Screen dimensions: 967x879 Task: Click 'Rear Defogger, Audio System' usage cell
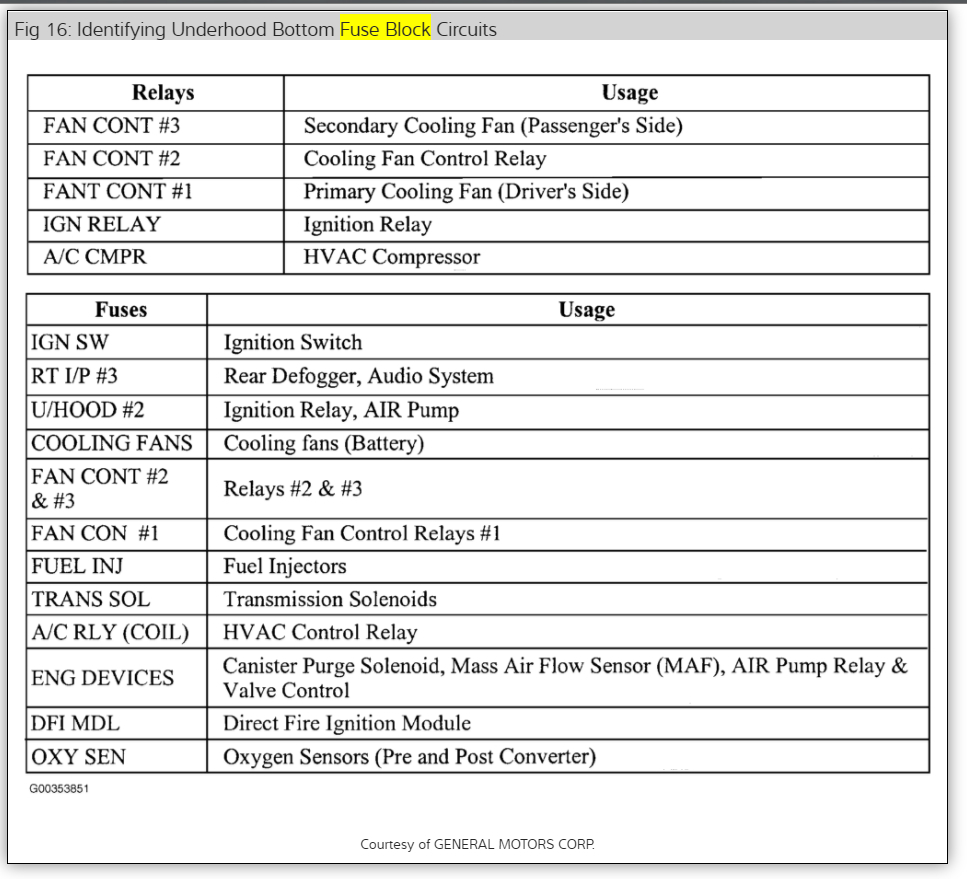tap(568, 377)
